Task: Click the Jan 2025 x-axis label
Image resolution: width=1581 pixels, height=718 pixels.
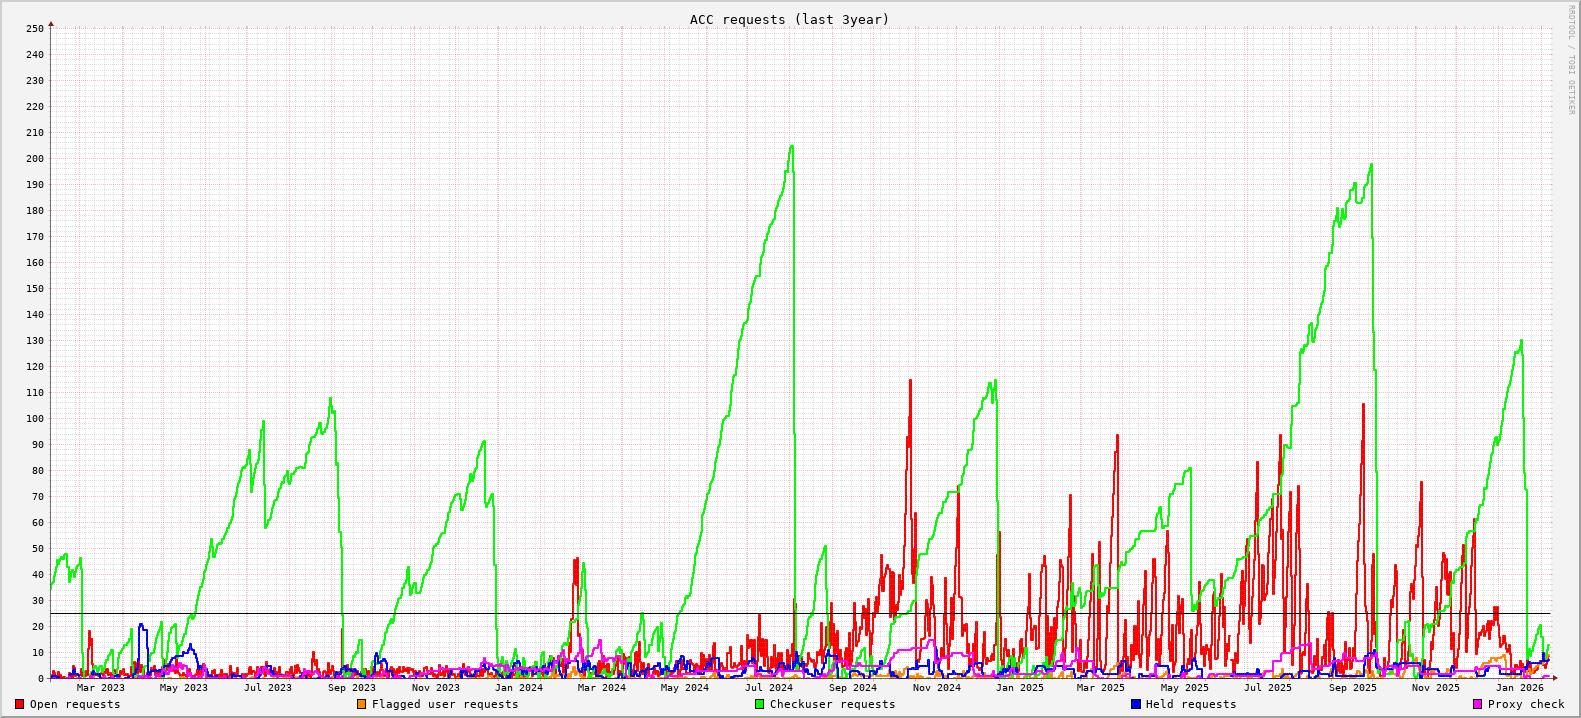Action: coord(1019,687)
